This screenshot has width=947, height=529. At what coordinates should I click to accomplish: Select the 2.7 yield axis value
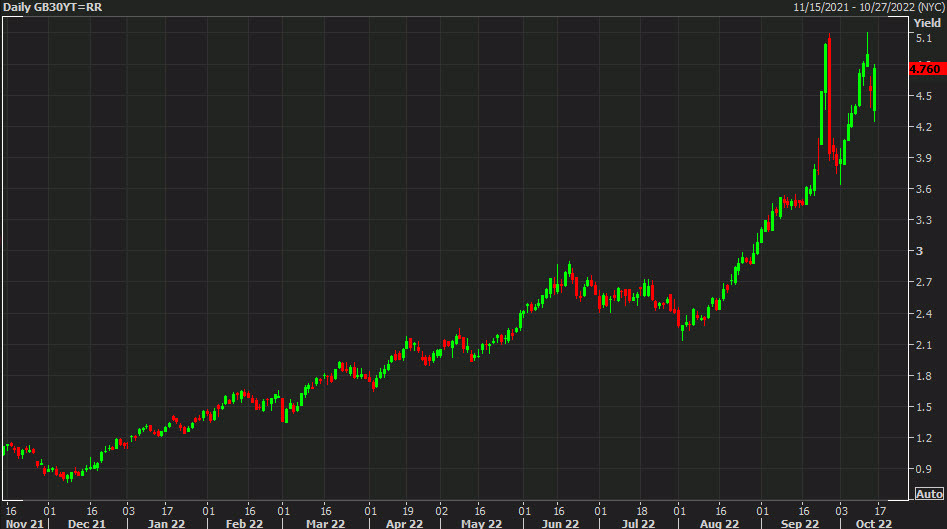point(923,282)
